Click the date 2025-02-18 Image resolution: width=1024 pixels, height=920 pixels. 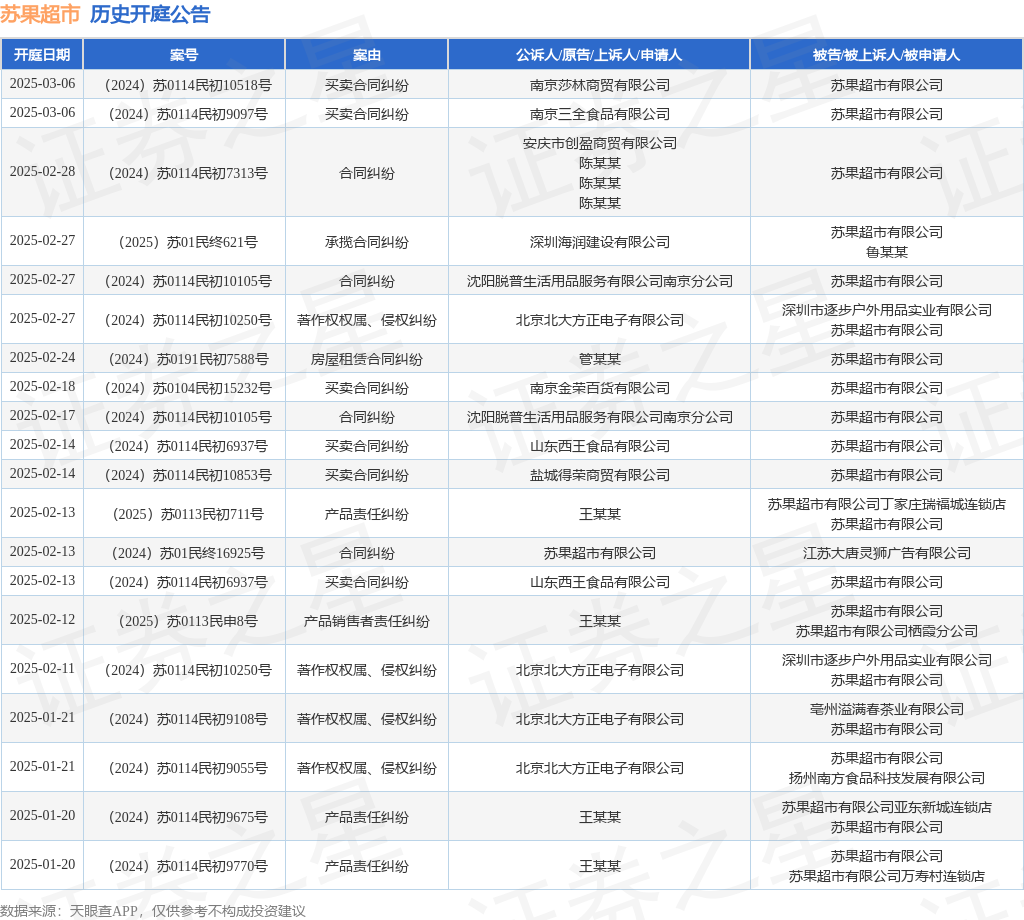pyautogui.click(x=42, y=386)
